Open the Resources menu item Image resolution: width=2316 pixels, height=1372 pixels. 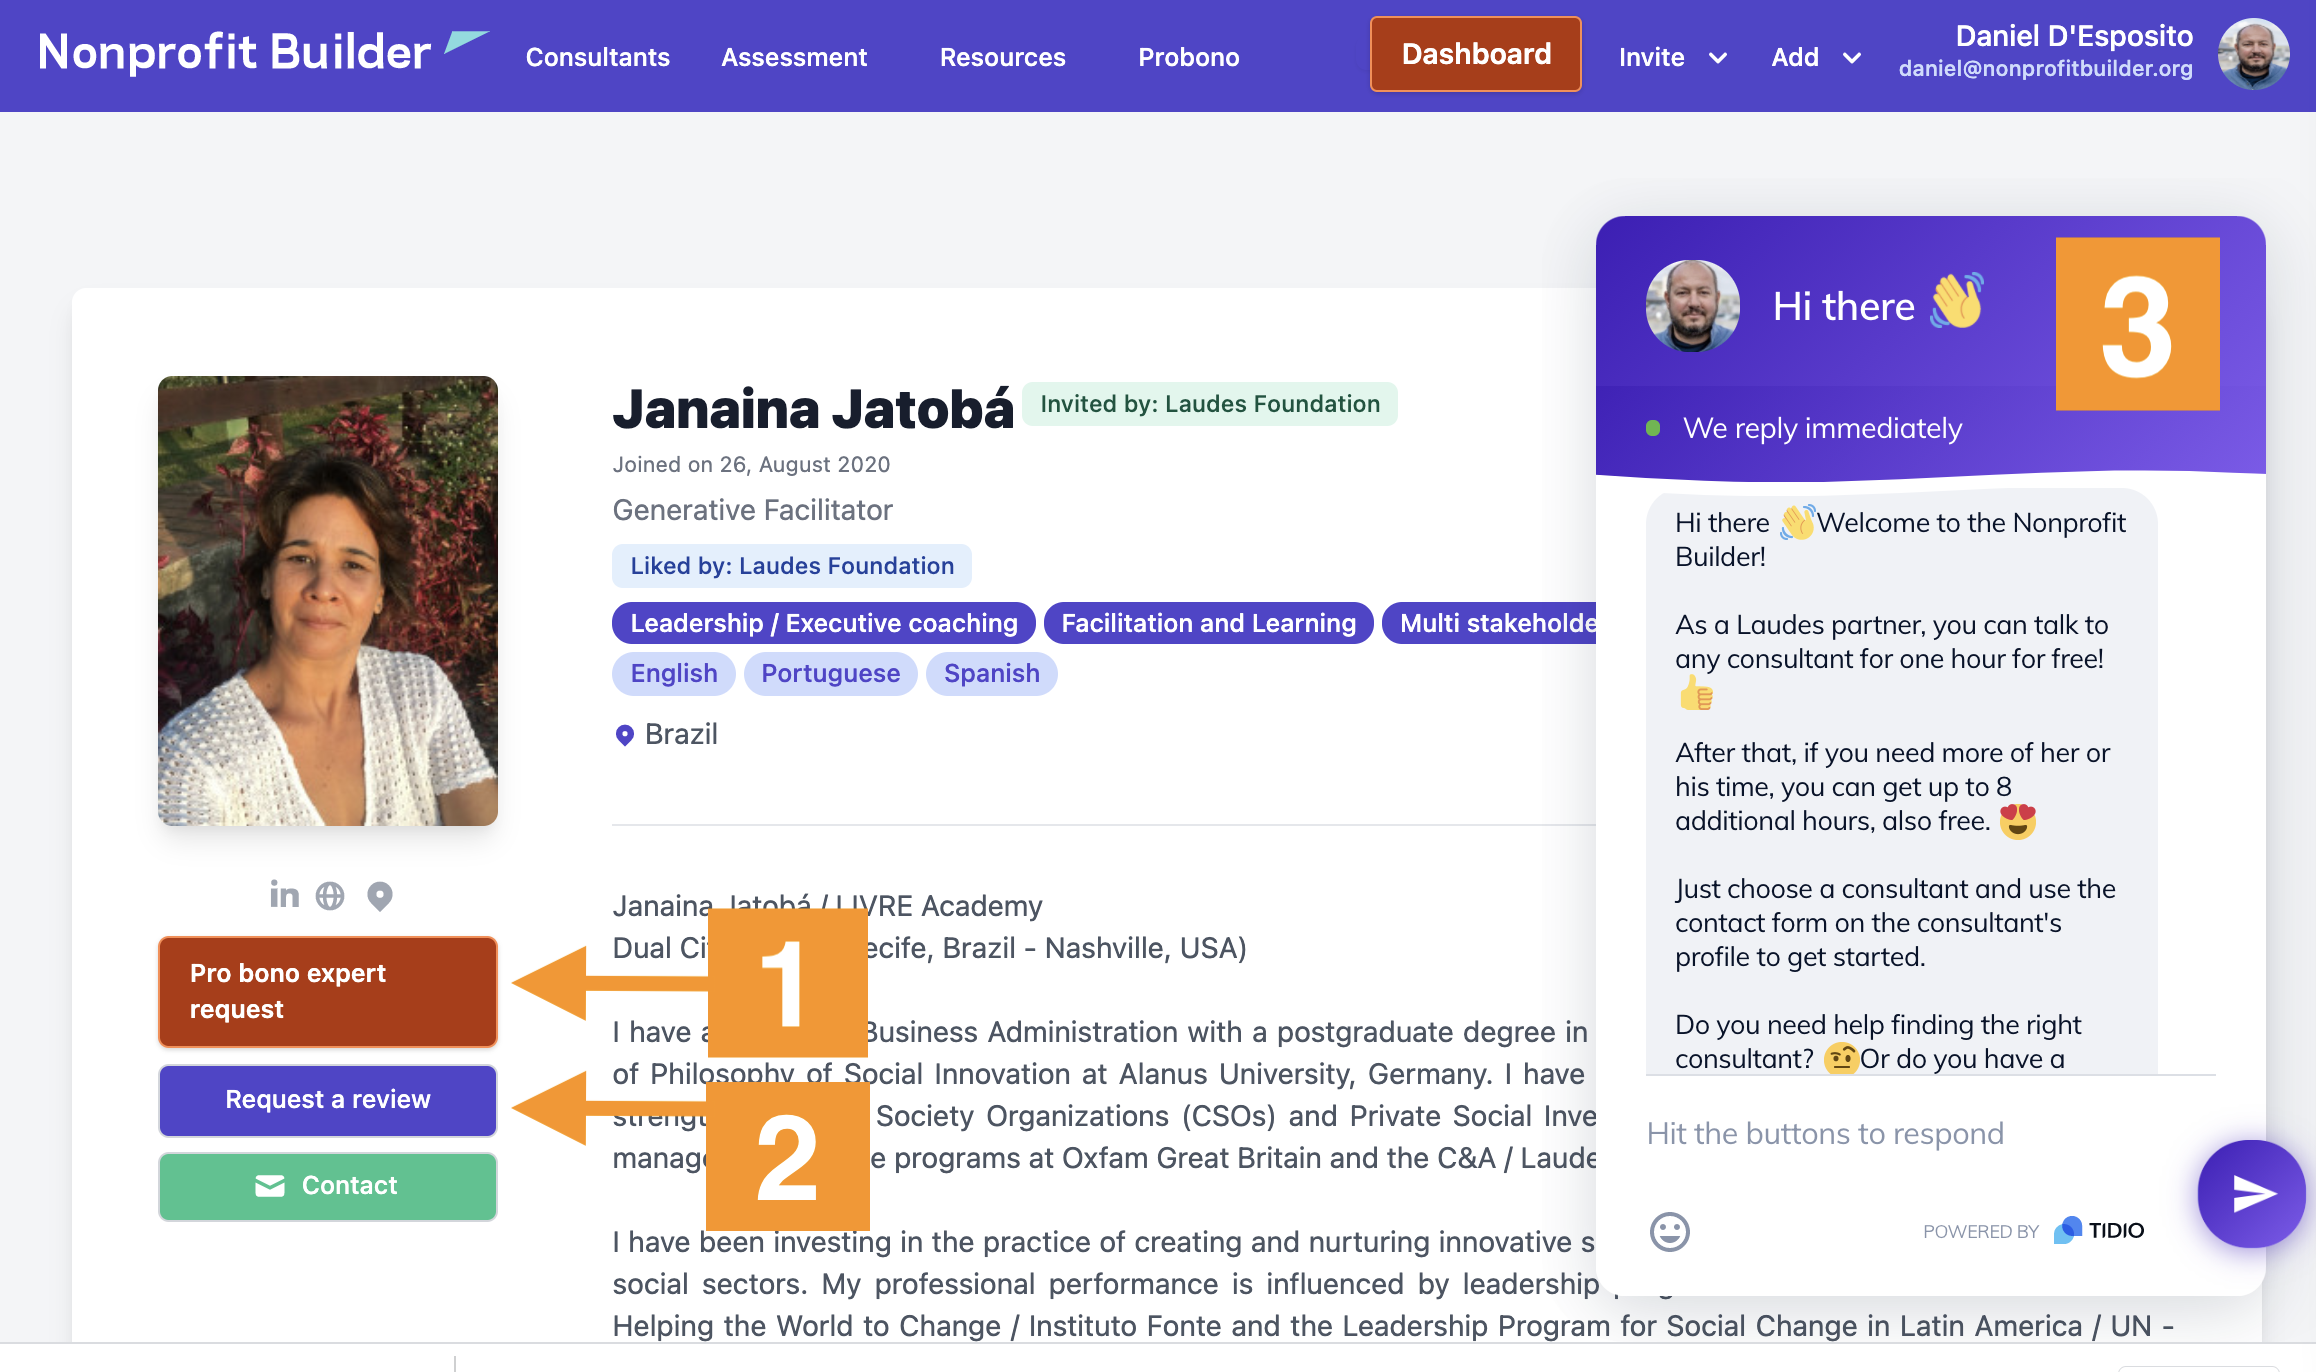coord(1002,57)
